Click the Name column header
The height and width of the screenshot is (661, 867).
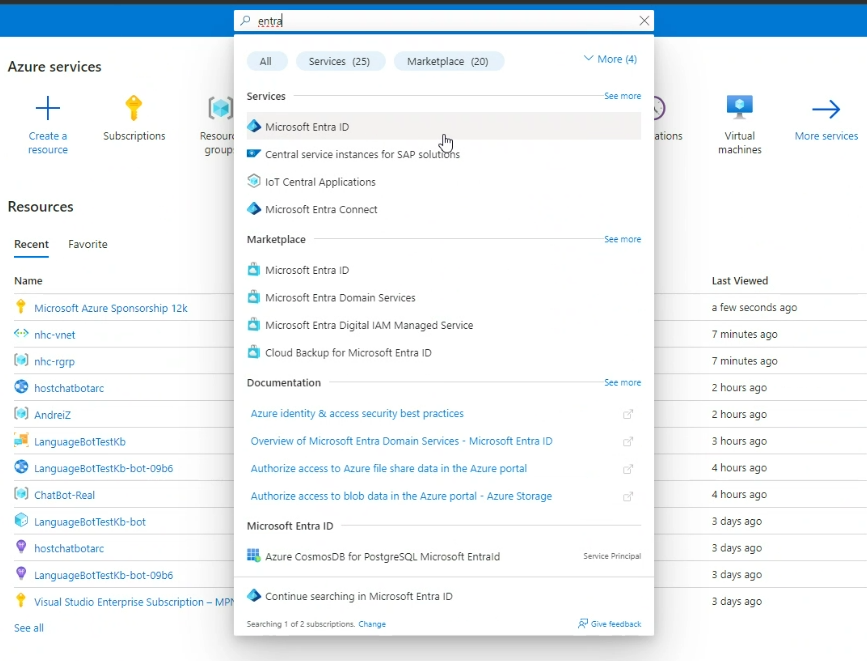(x=28, y=280)
